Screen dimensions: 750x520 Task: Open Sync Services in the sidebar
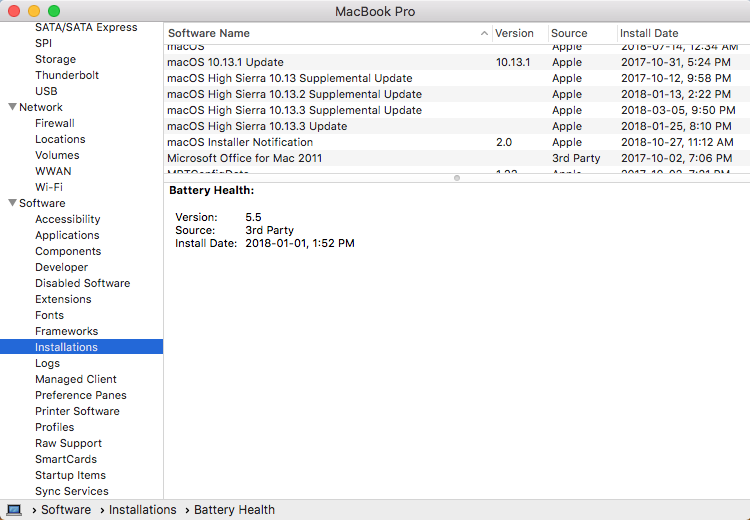click(72, 491)
